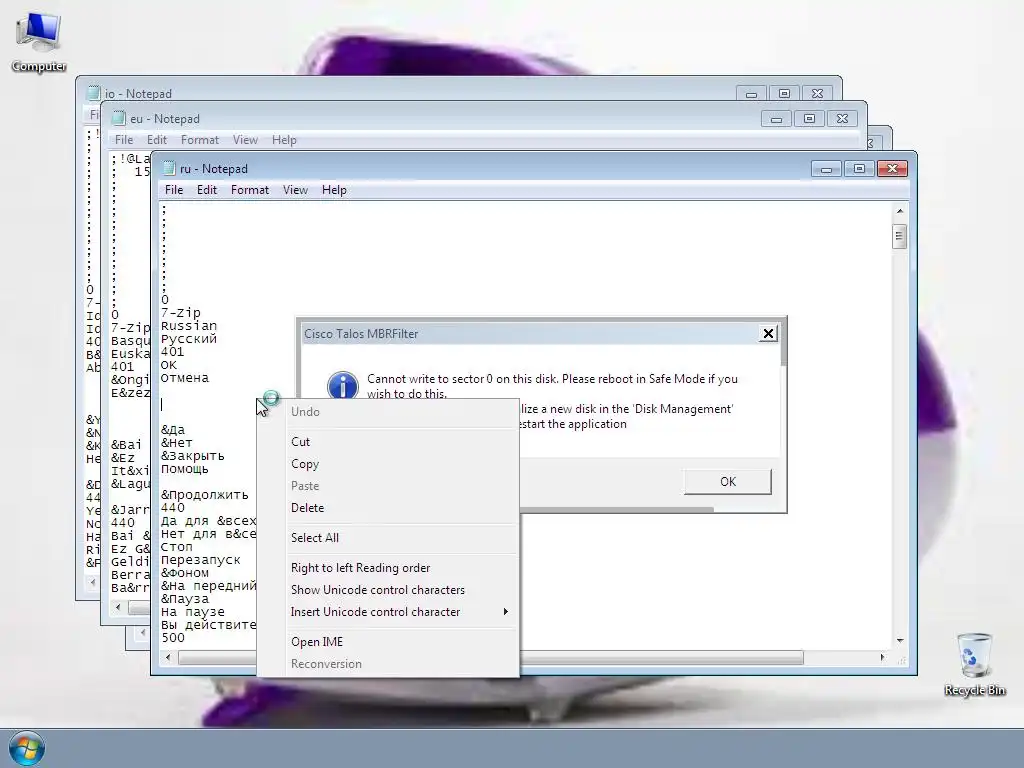The image size is (1024, 768).
Task: Click the ru - Notepad window title
Action: point(214,169)
